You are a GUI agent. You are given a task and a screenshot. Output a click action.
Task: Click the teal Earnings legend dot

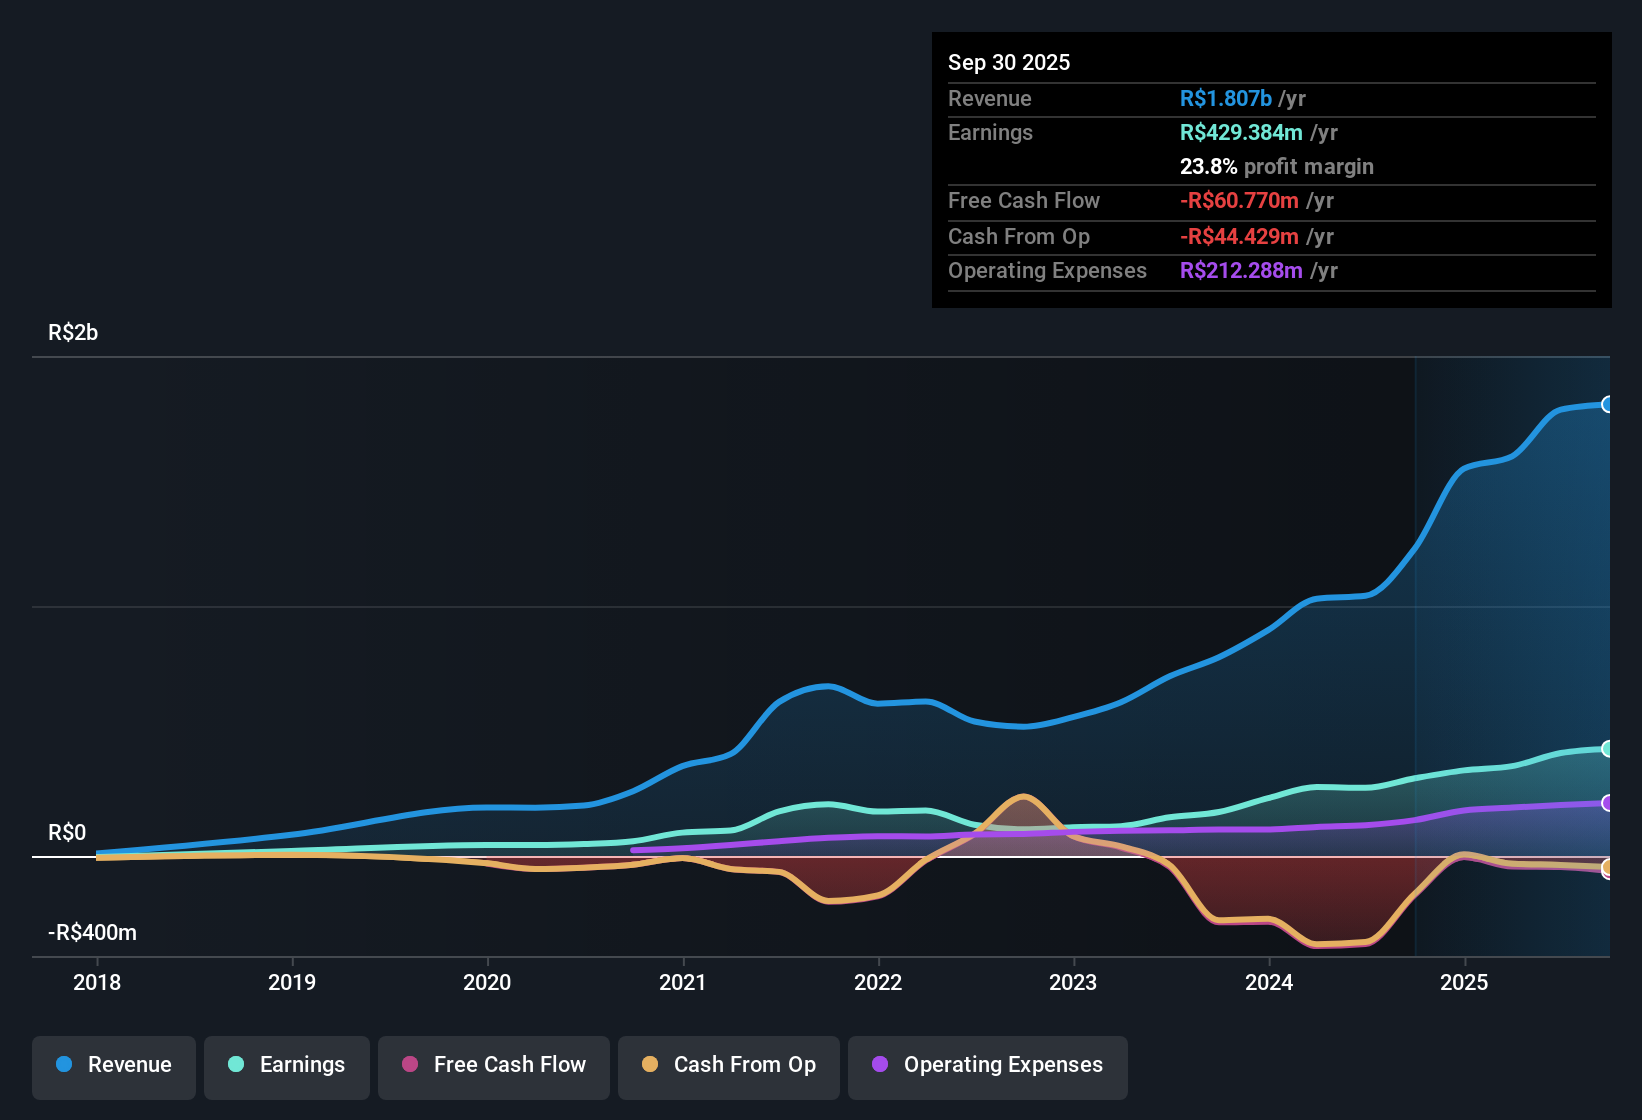click(x=236, y=1065)
